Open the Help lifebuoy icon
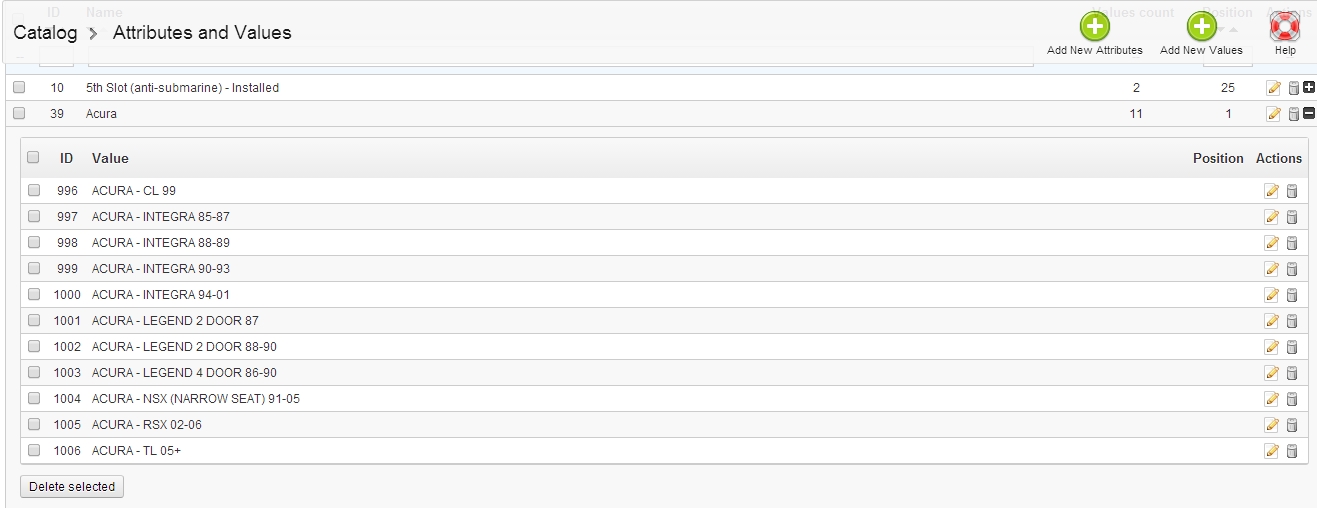Image resolution: width=1317 pixels, height=508 pixels. 1284,26
